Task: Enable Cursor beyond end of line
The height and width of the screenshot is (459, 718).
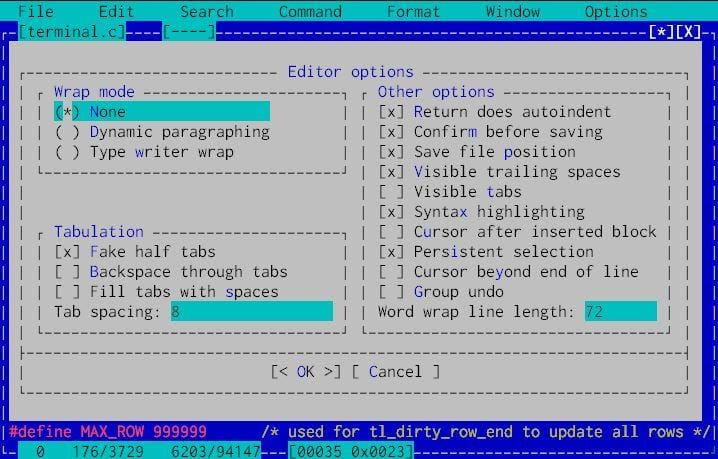Action: 508,272
